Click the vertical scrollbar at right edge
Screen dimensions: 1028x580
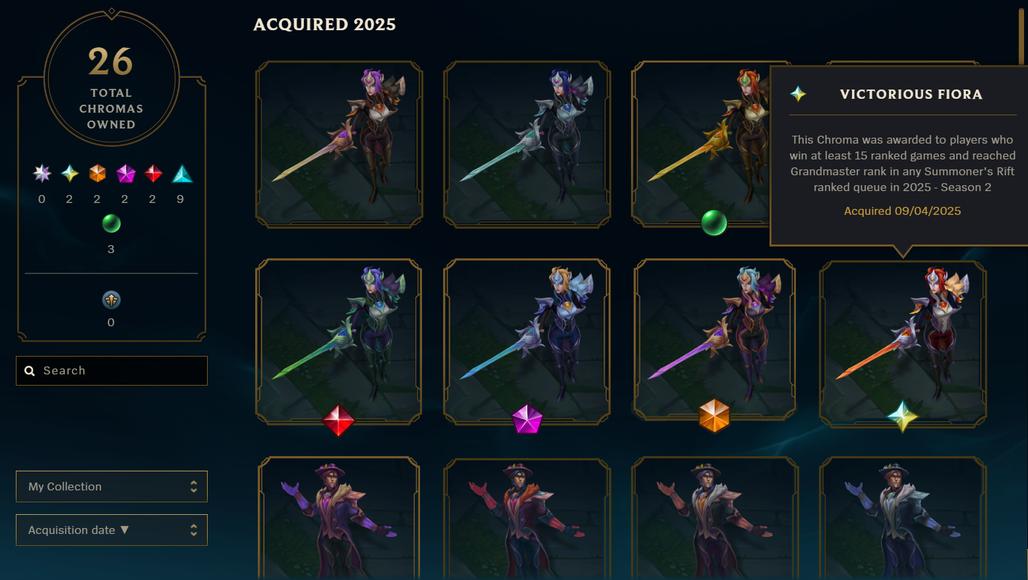[1021, 36]
